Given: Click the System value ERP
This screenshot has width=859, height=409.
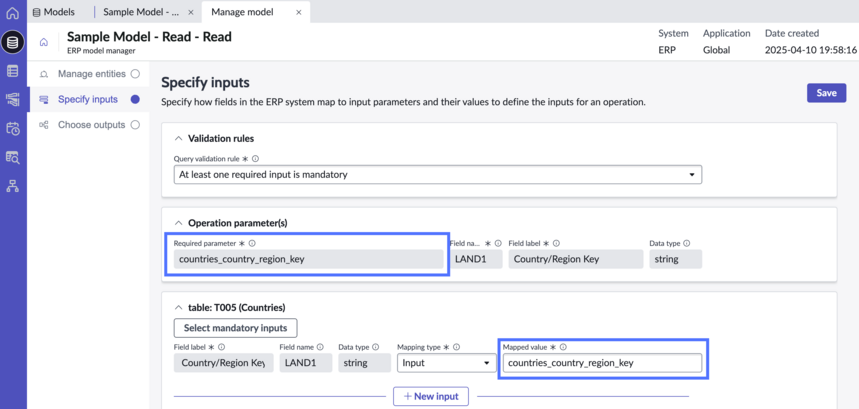Looking at the screenshot, I should point(667,50).
